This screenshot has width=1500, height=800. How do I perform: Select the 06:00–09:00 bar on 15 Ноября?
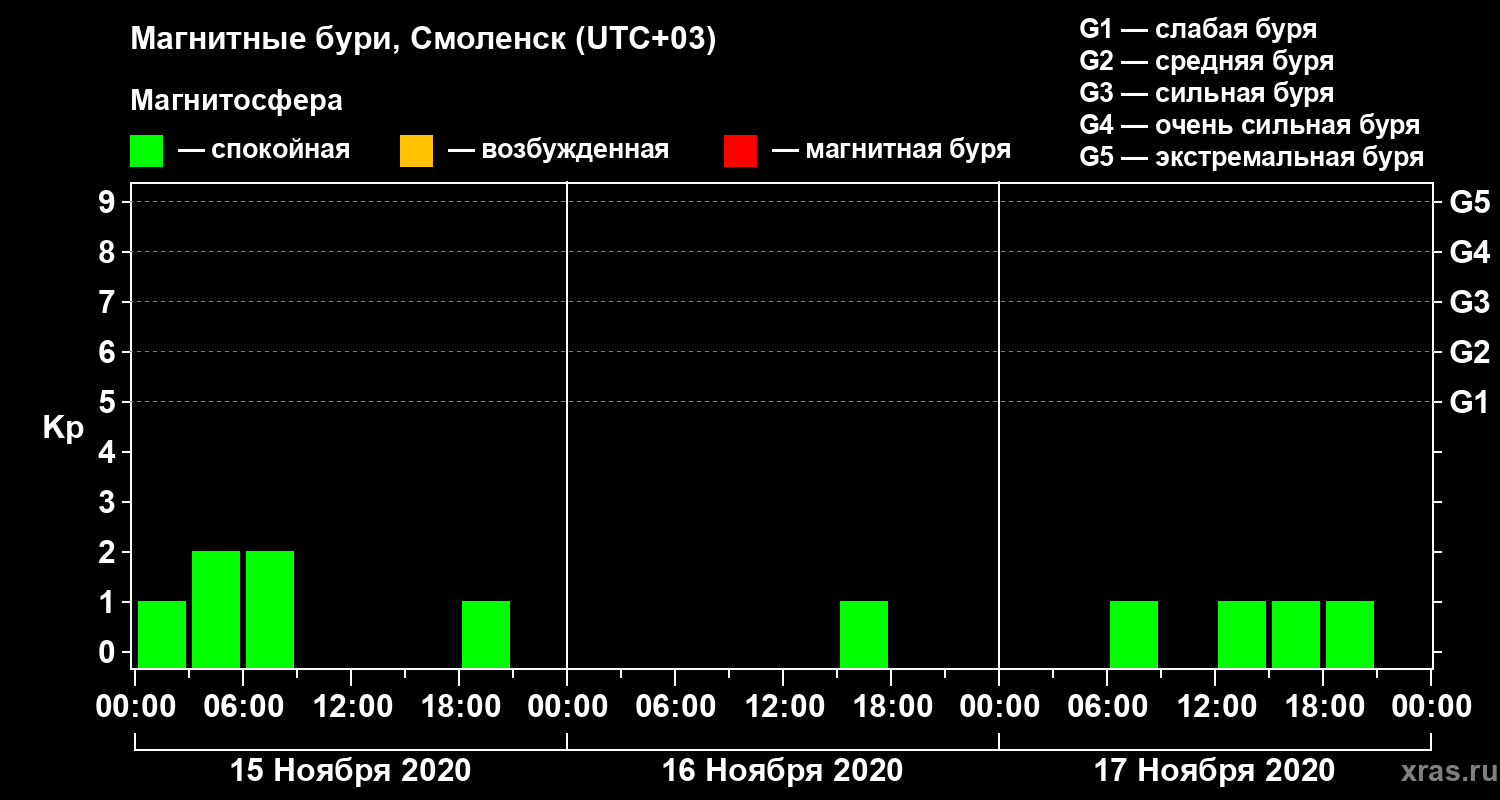pyautogui.click(x=270, y=609)
